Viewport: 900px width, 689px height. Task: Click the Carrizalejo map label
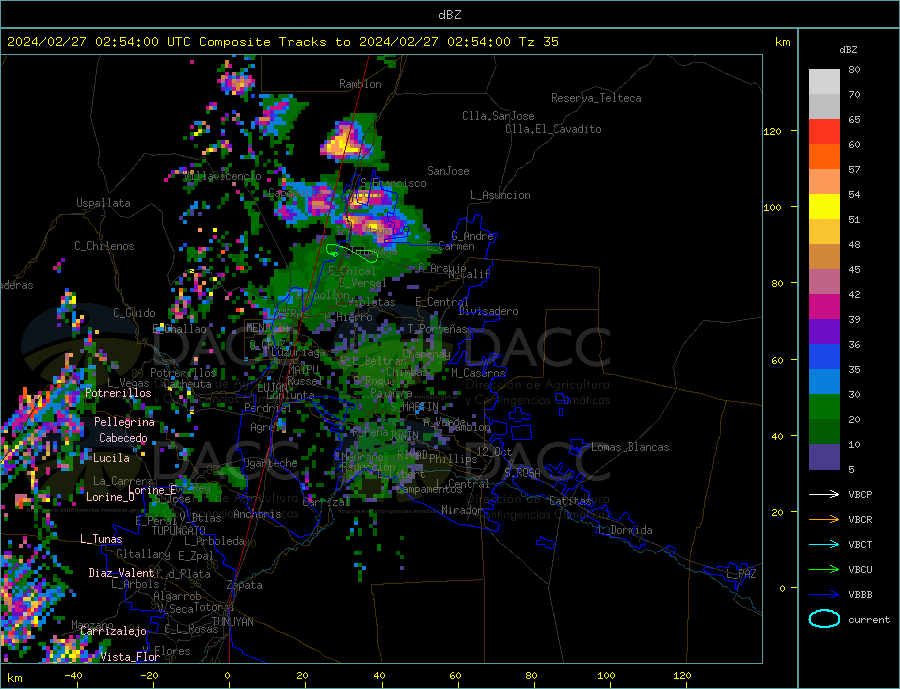[113, 632]
